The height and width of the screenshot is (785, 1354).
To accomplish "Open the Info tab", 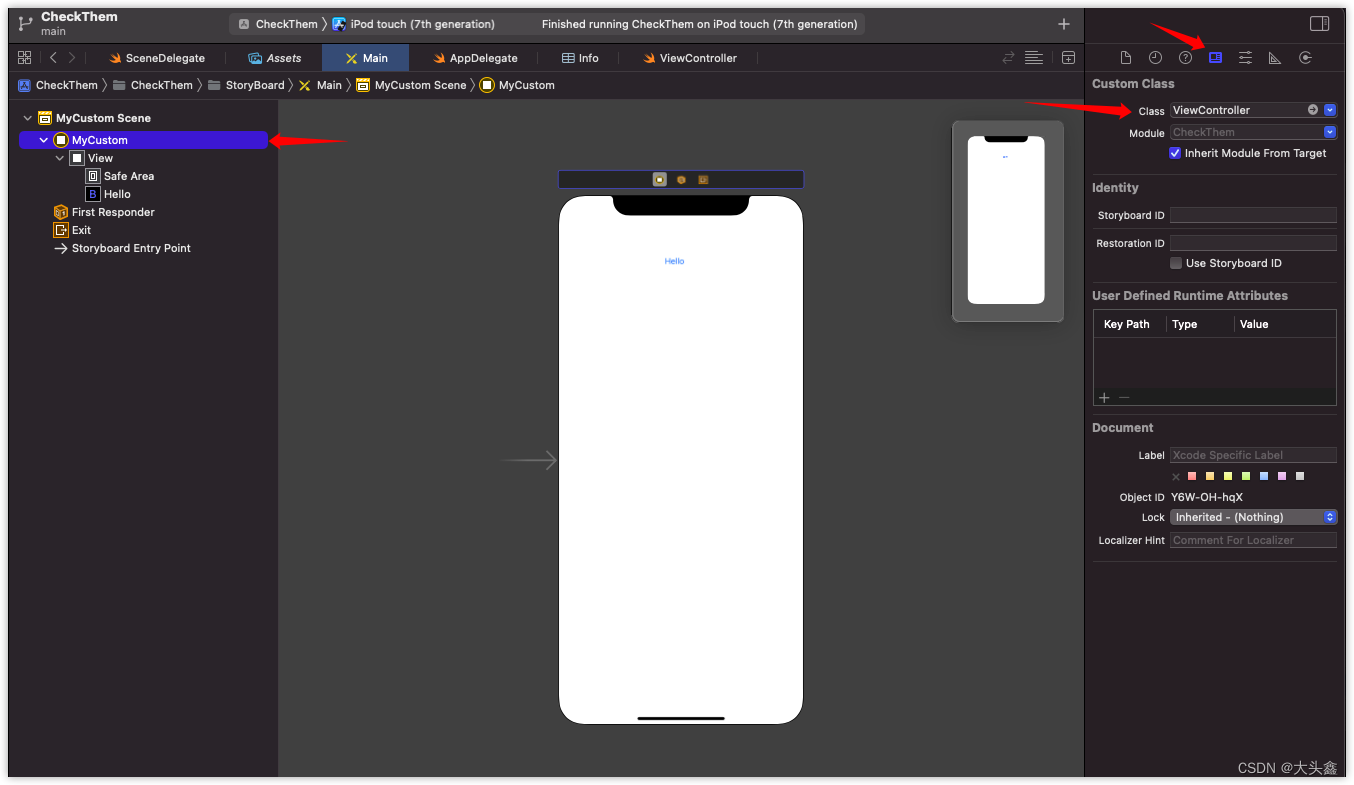I will 580,58.
